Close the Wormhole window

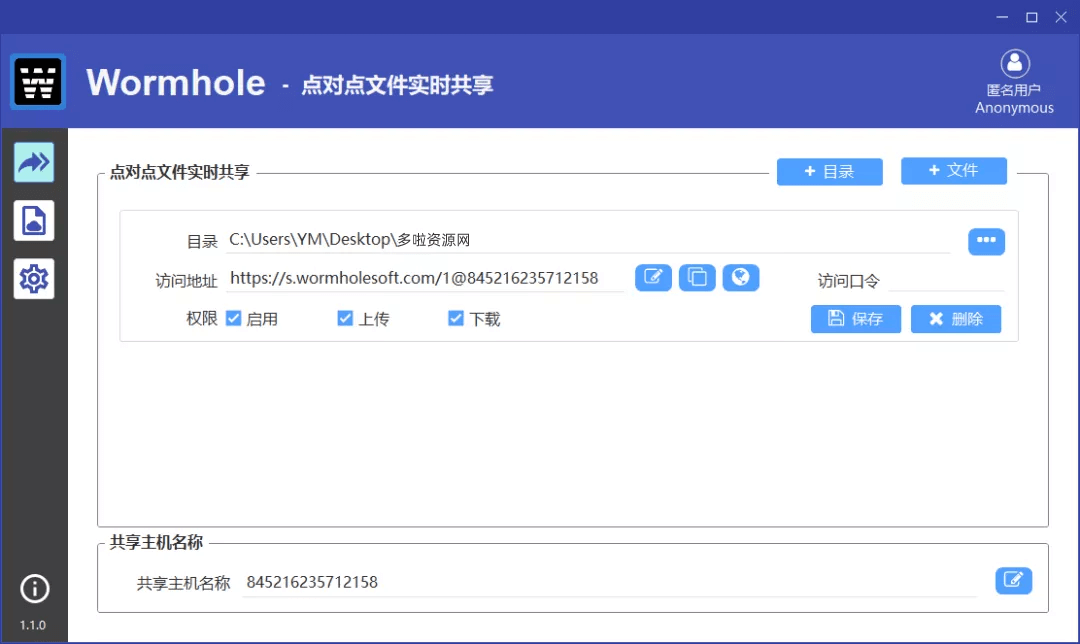pyautogui.click(x=1061, y=17)
